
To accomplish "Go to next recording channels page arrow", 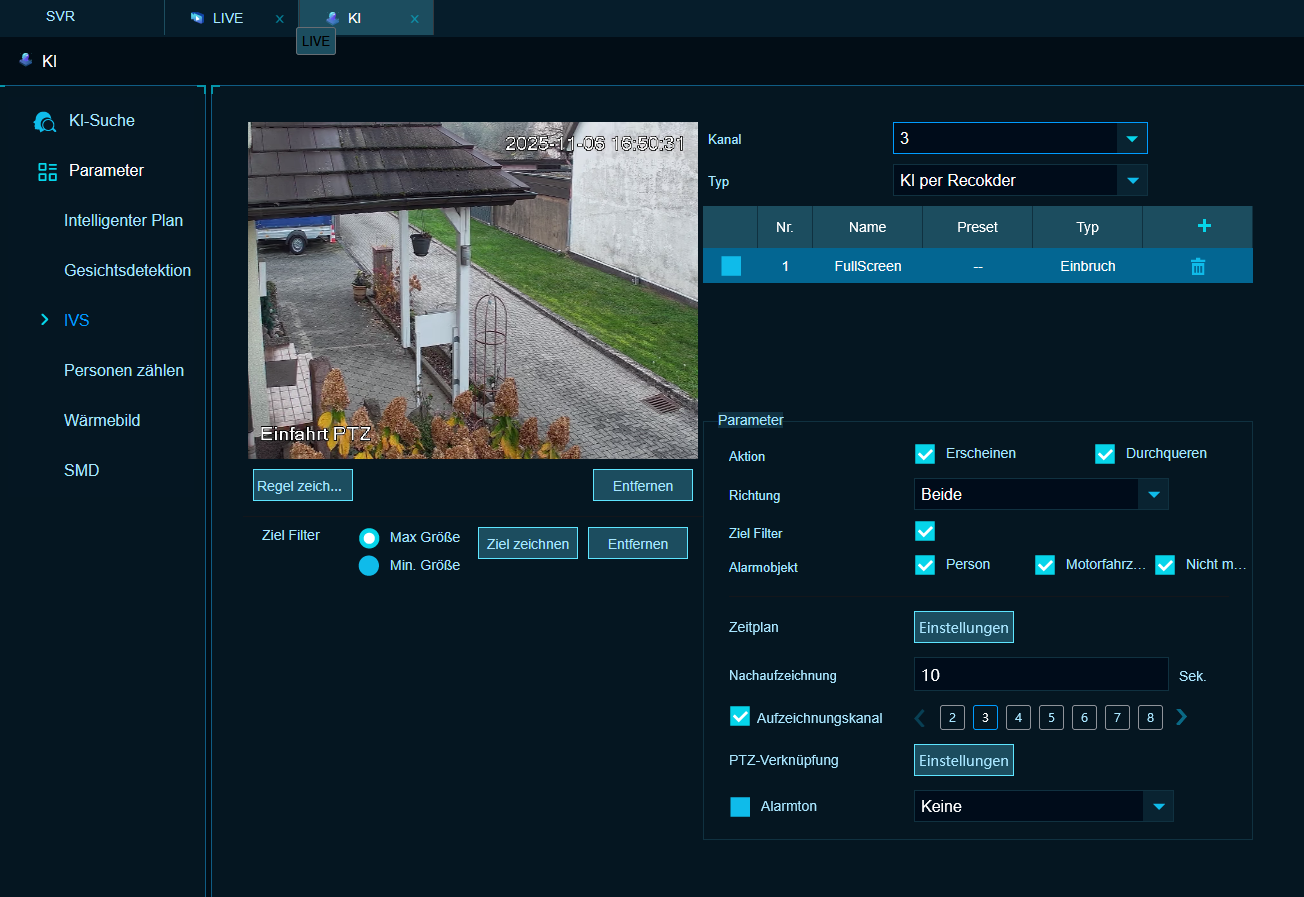I will pos(1182,717).
